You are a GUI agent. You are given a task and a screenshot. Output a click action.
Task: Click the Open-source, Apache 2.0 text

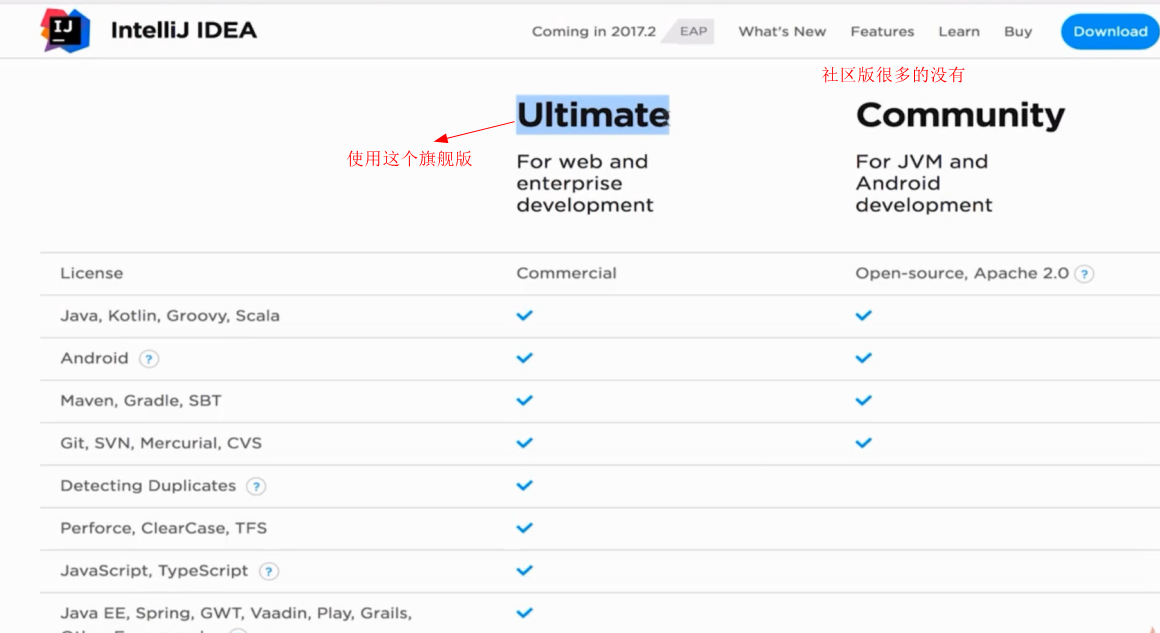962,274
